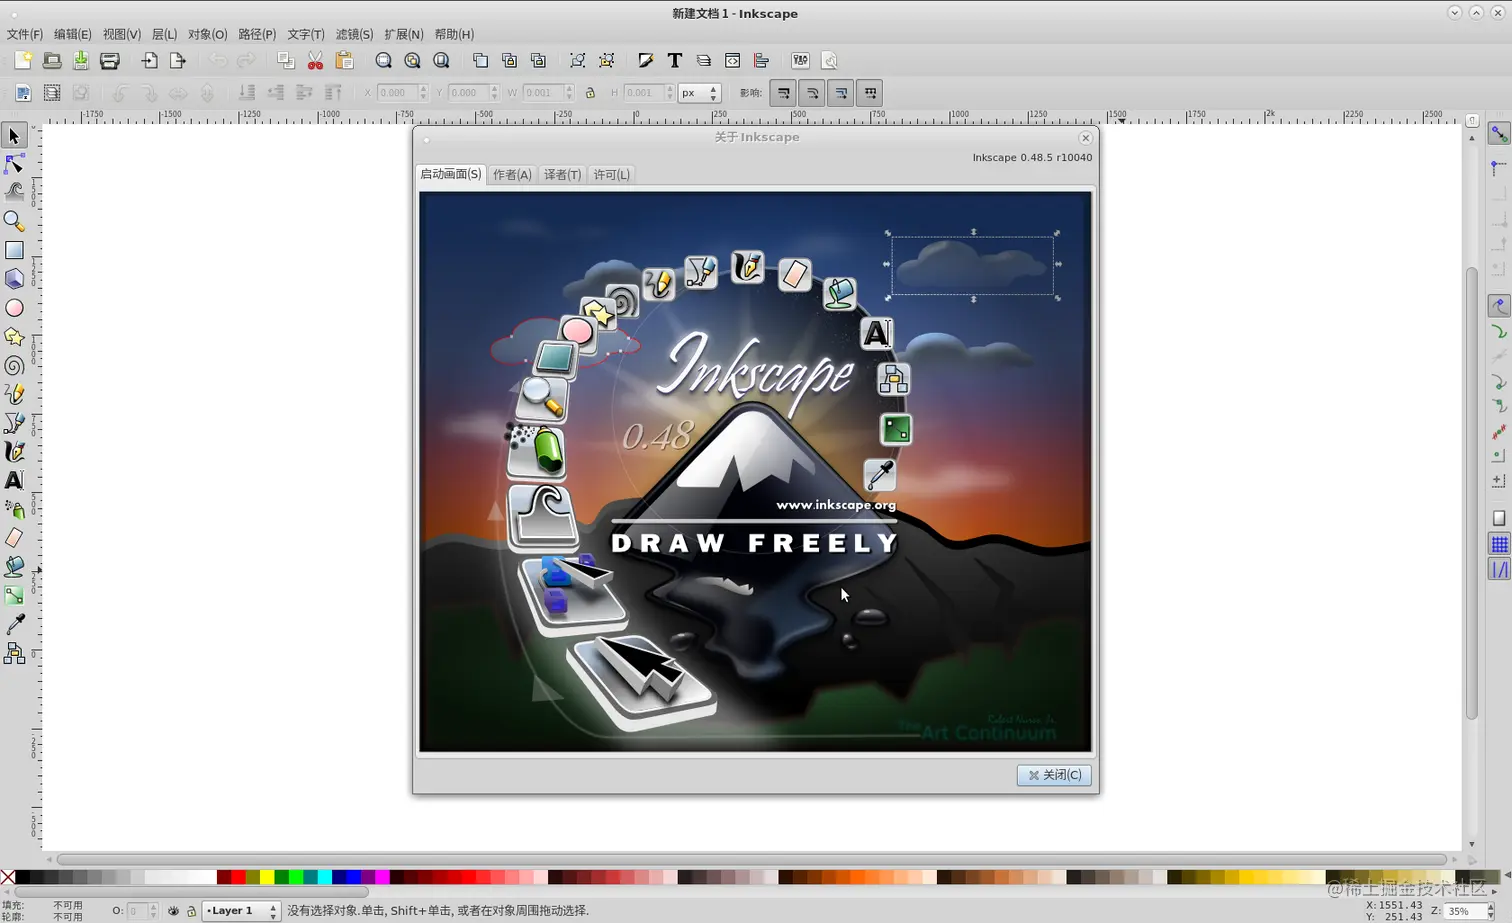The width and height of the screenshot is (1512, 923).
Task: Click the zoom 35% input field
Action: click(1464, 911)
